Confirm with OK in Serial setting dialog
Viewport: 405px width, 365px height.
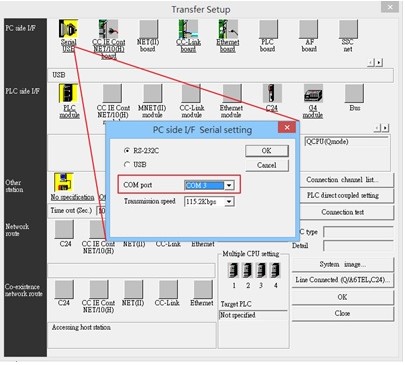tap(267, 151)
